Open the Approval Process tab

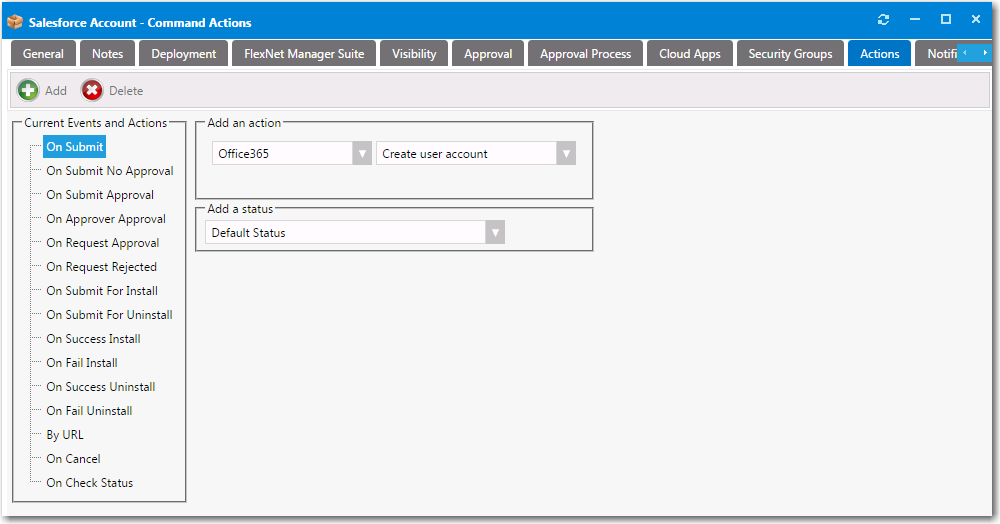585,54
